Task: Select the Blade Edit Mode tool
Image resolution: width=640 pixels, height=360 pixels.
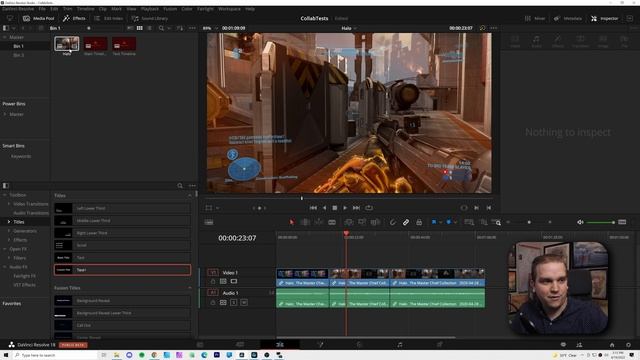Action: 332,222
